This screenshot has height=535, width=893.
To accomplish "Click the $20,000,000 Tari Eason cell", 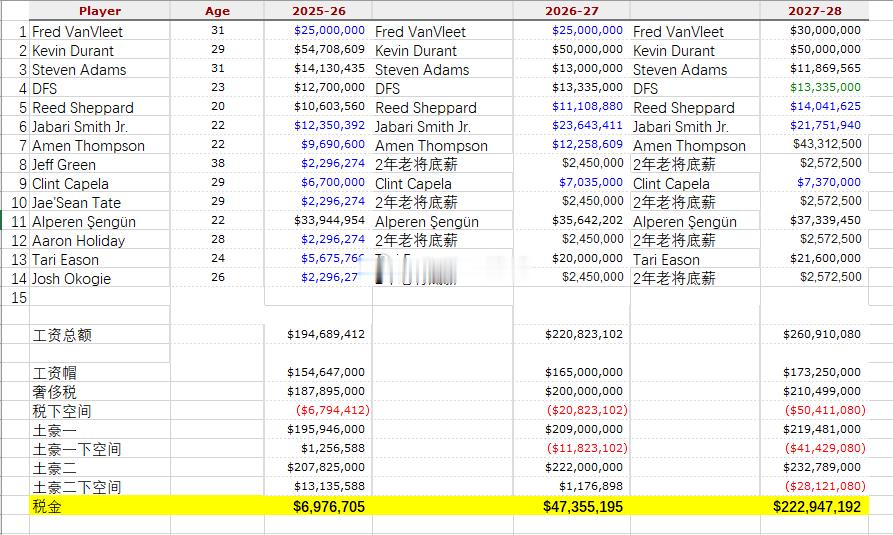I will pyautogui.click(x=587, y=258).
